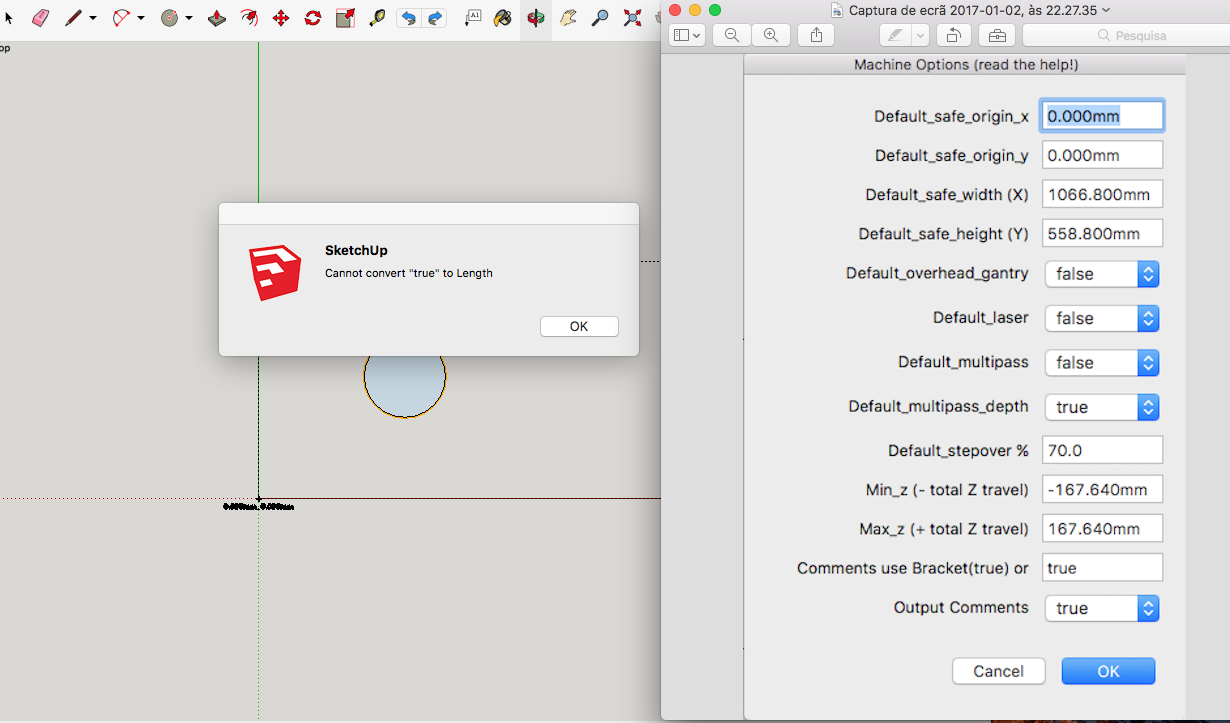Expand the Output Comments dropdown
1230x723 pixels.
[1101, 608]
